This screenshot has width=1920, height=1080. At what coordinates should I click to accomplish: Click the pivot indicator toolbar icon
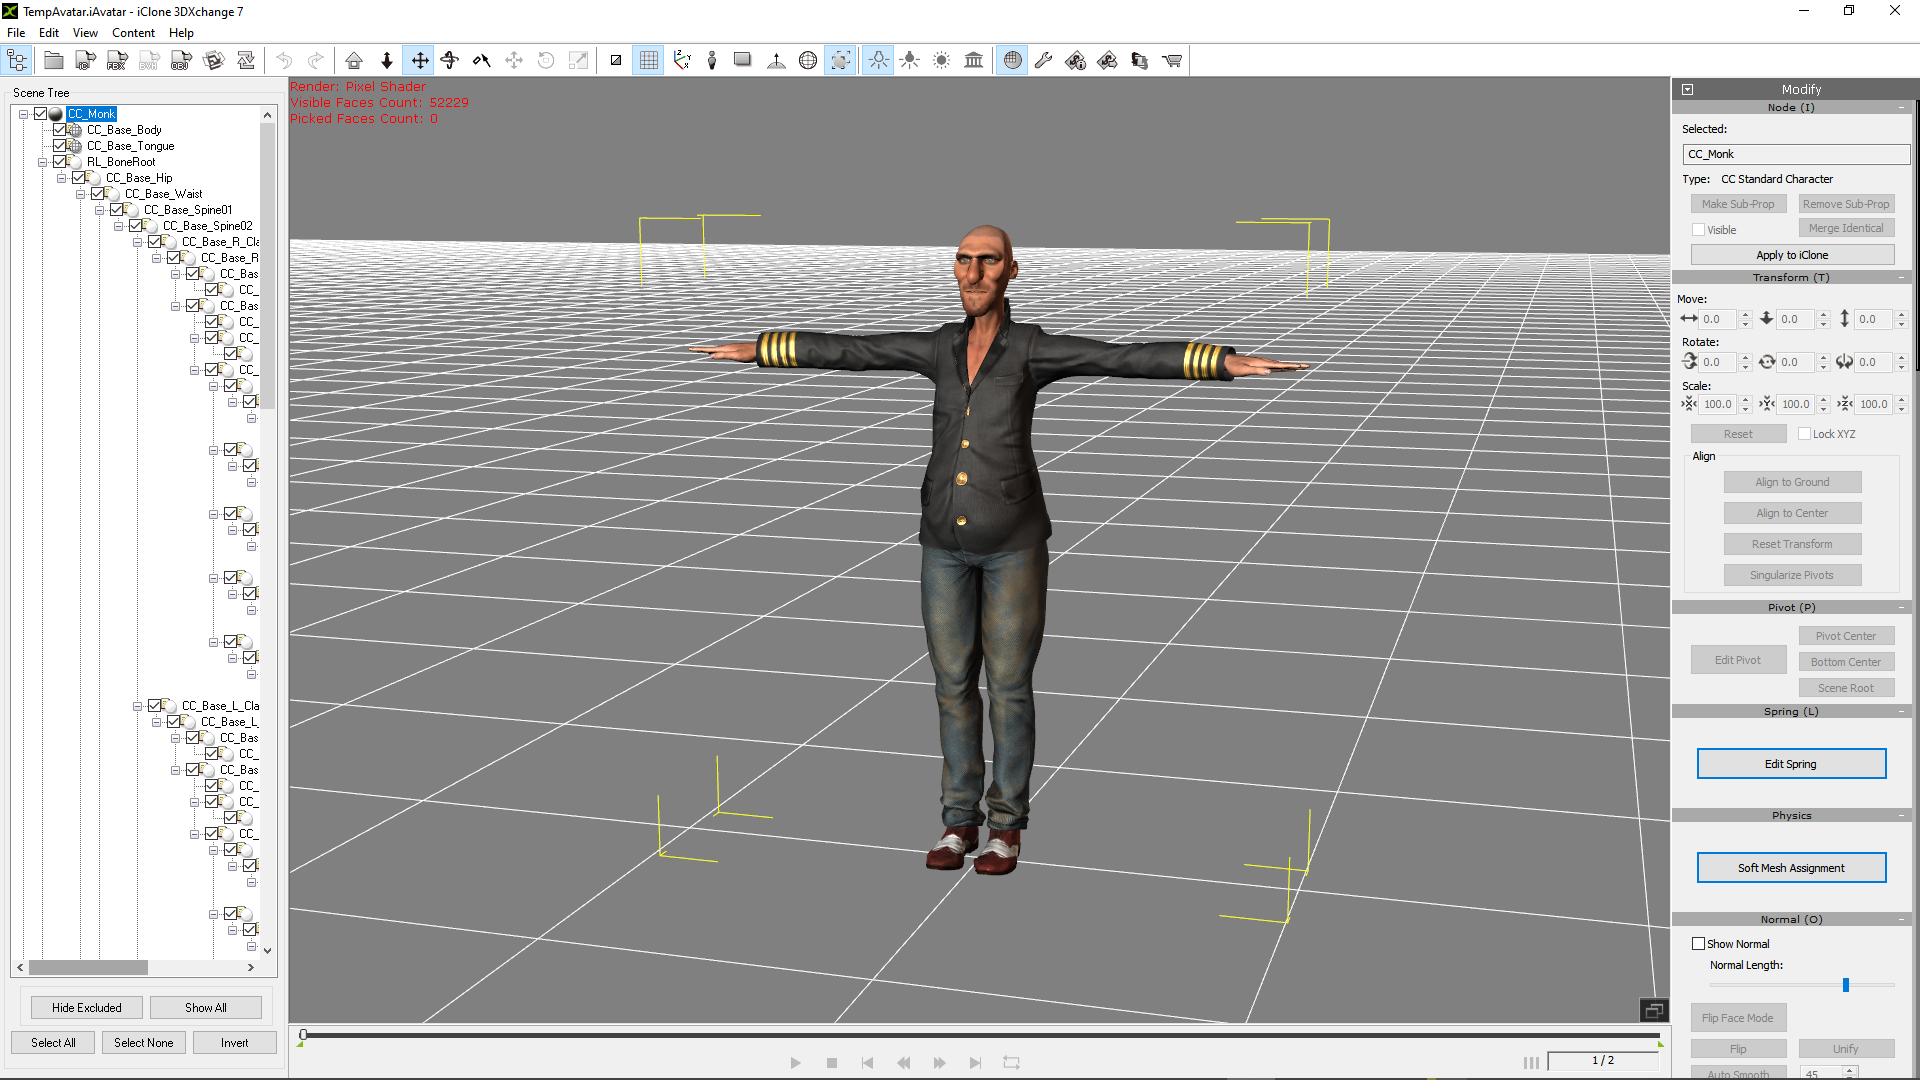[776, 61]
